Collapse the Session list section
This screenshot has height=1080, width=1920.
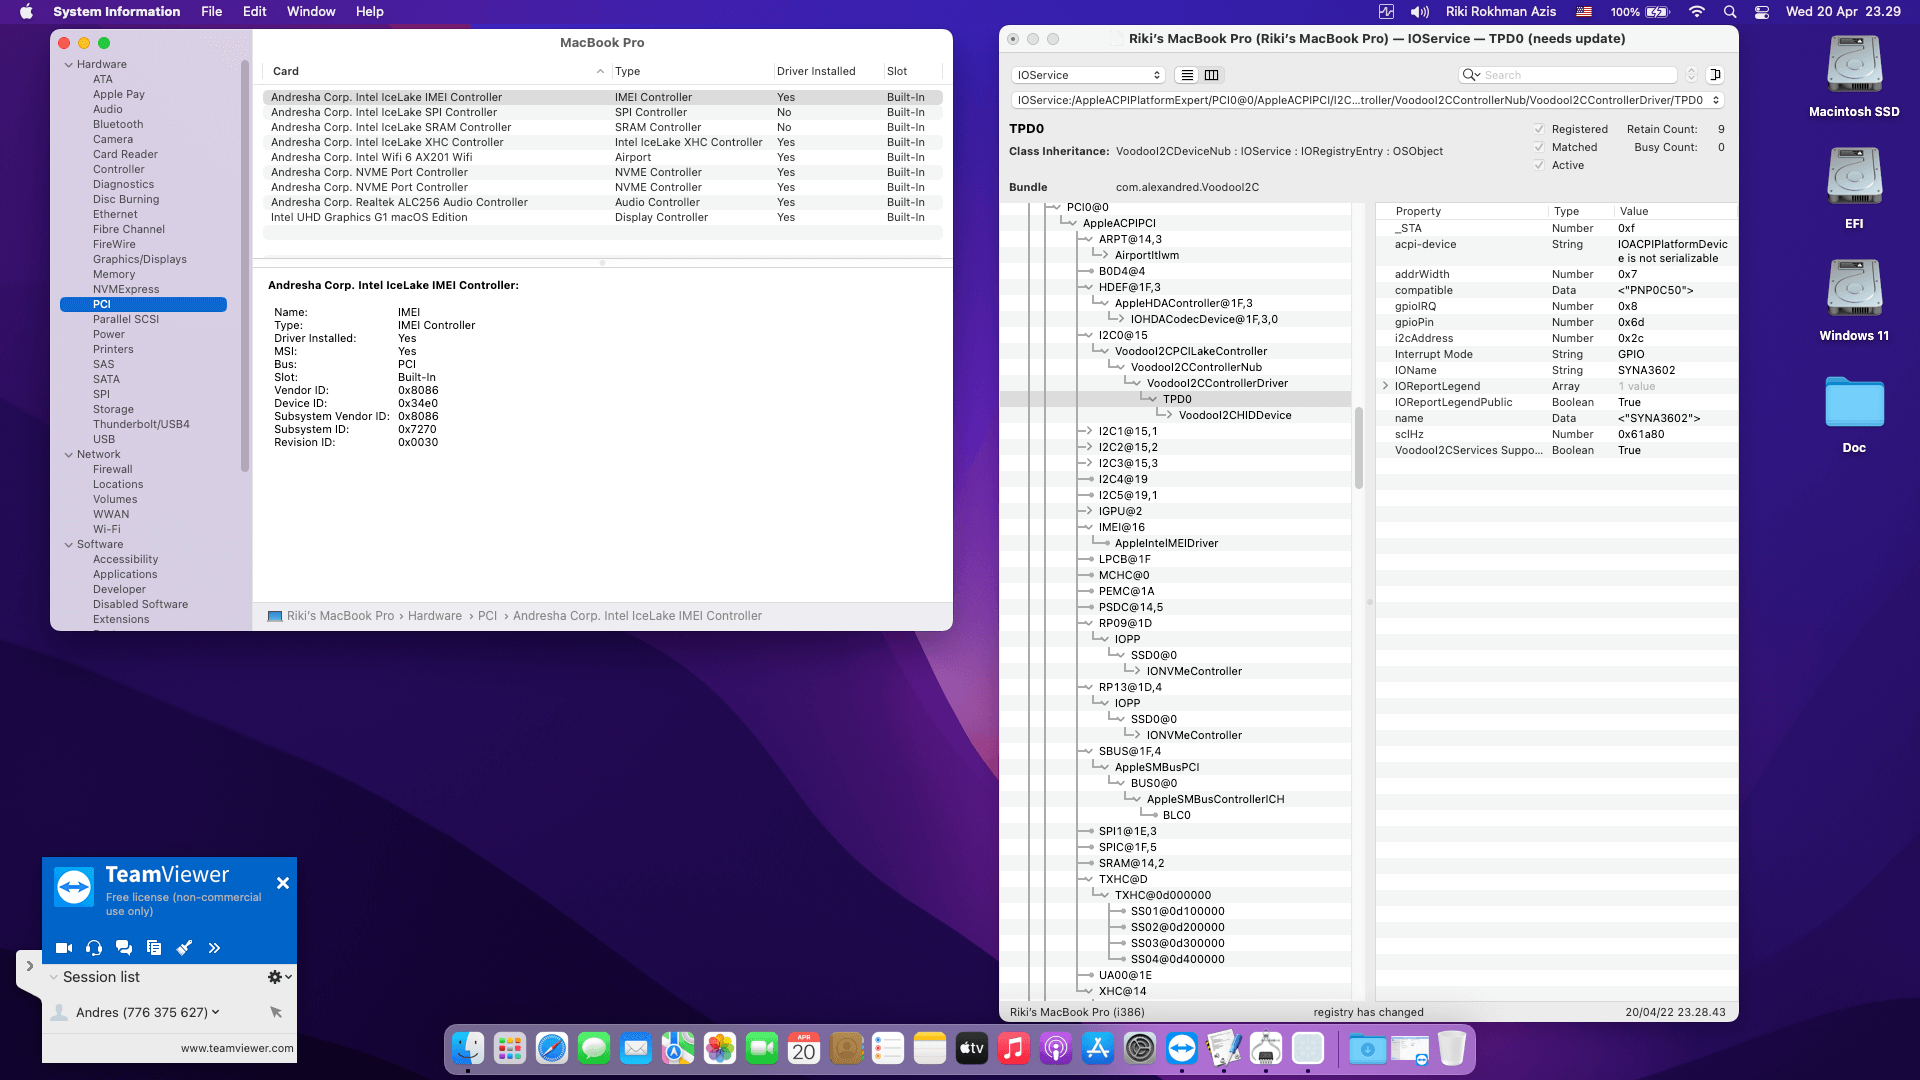pos(54,977)
